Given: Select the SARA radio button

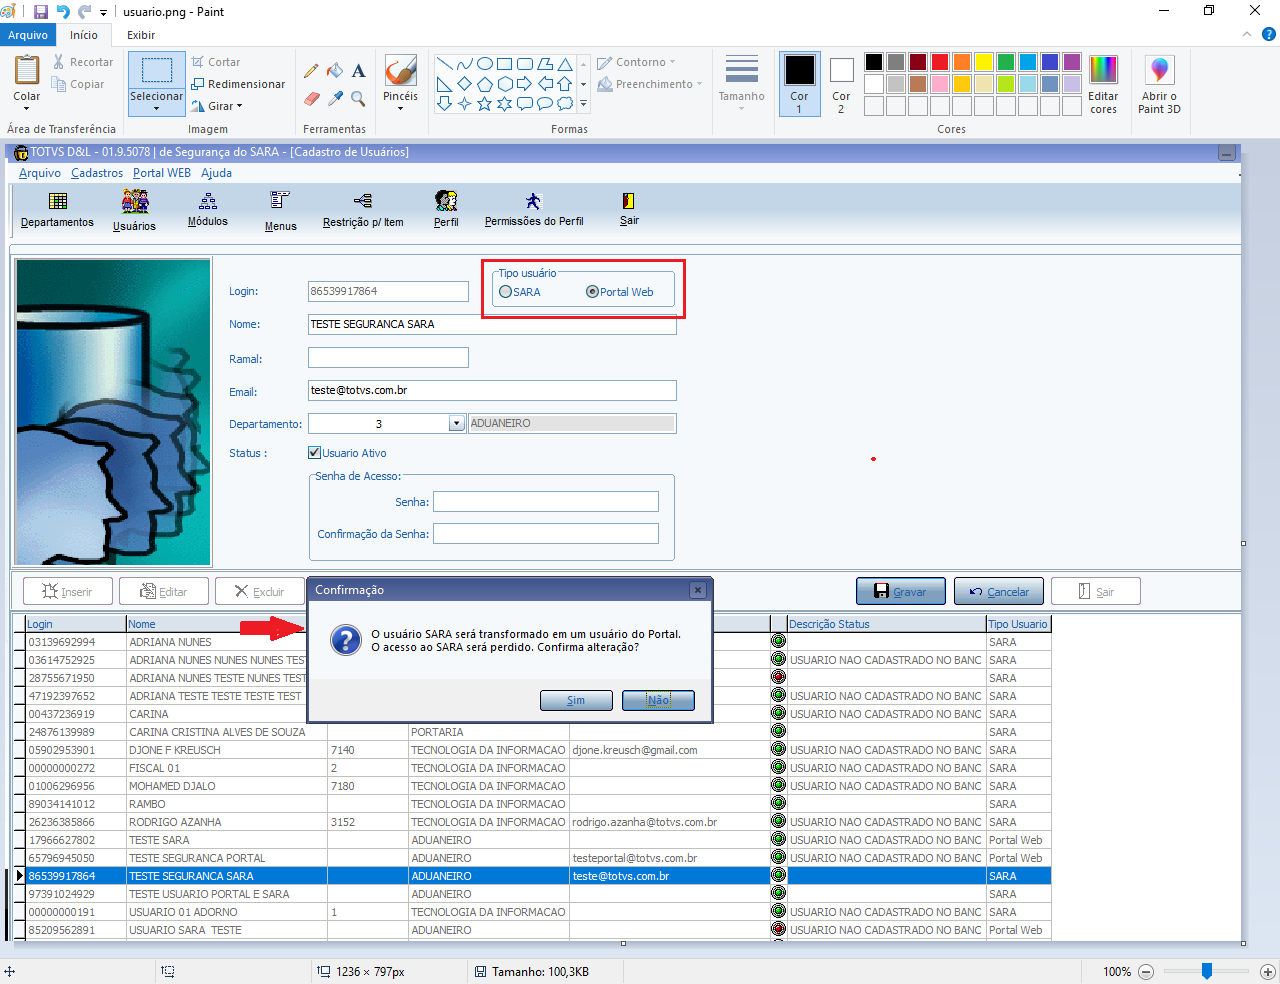Looking at the screenshot, I should pyautogui.click(x=506, y=292).
